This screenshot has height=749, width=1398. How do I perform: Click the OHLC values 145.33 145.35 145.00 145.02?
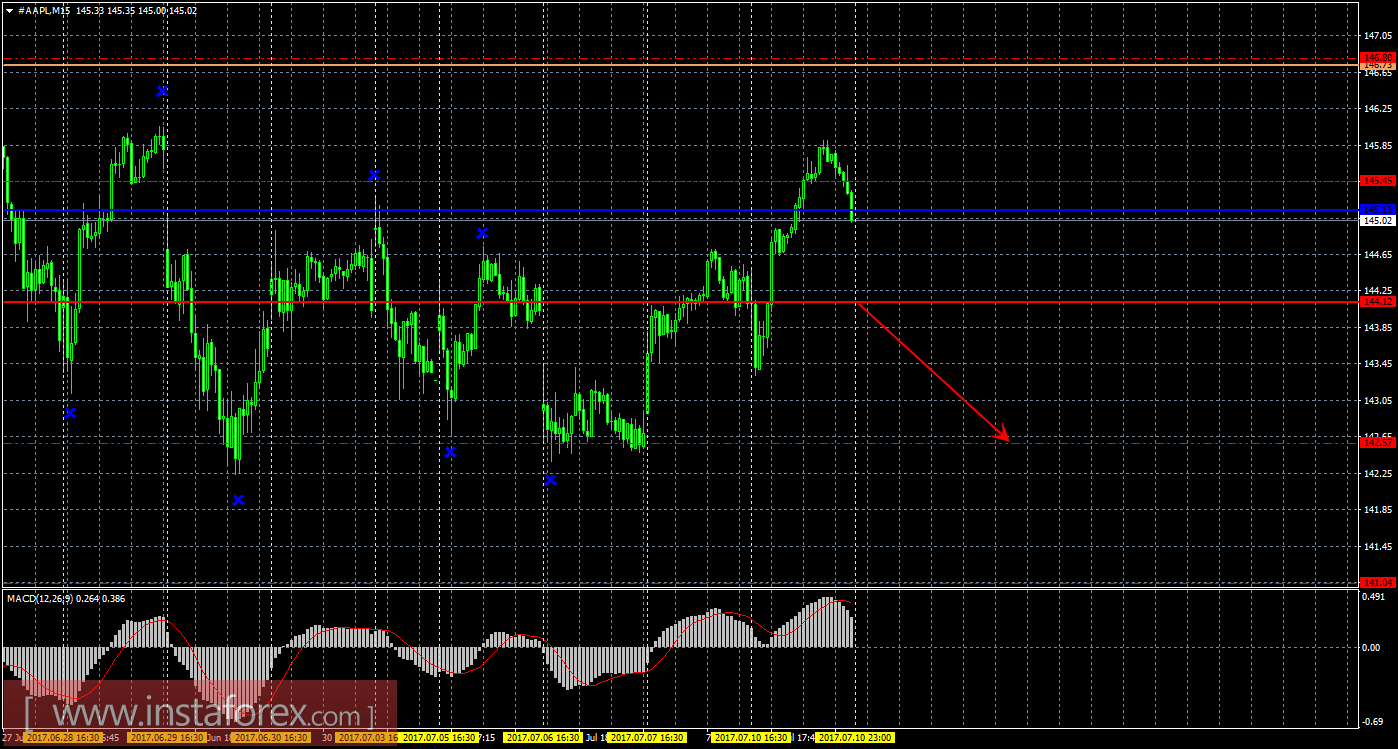136,10
